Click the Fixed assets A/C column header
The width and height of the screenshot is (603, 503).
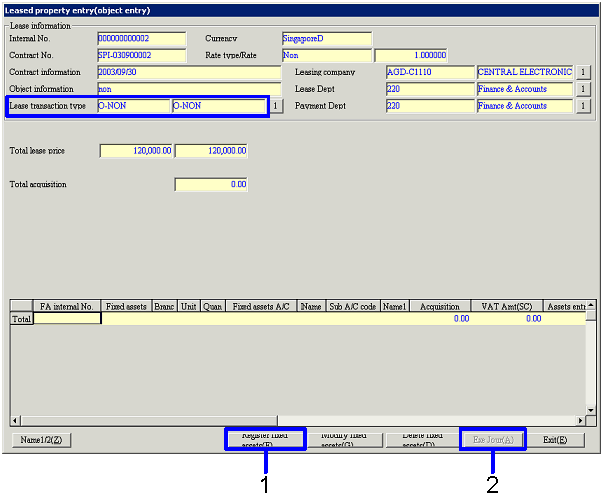(x=261, y=306)
